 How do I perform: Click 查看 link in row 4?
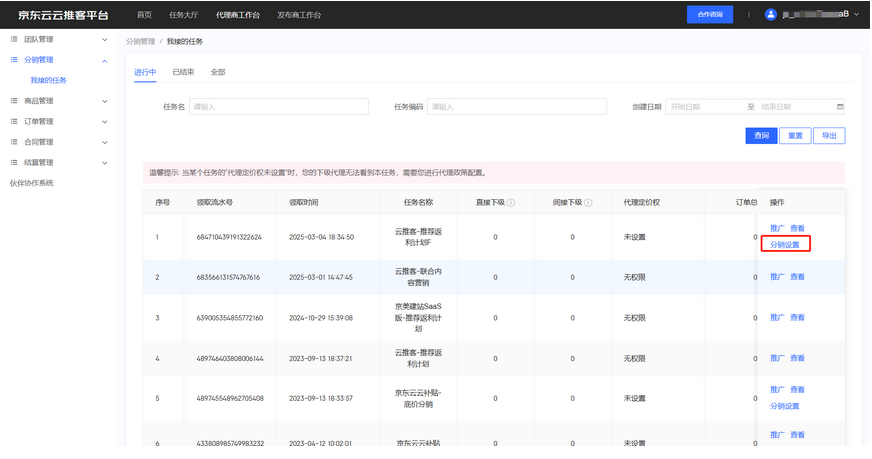[797, 358]
